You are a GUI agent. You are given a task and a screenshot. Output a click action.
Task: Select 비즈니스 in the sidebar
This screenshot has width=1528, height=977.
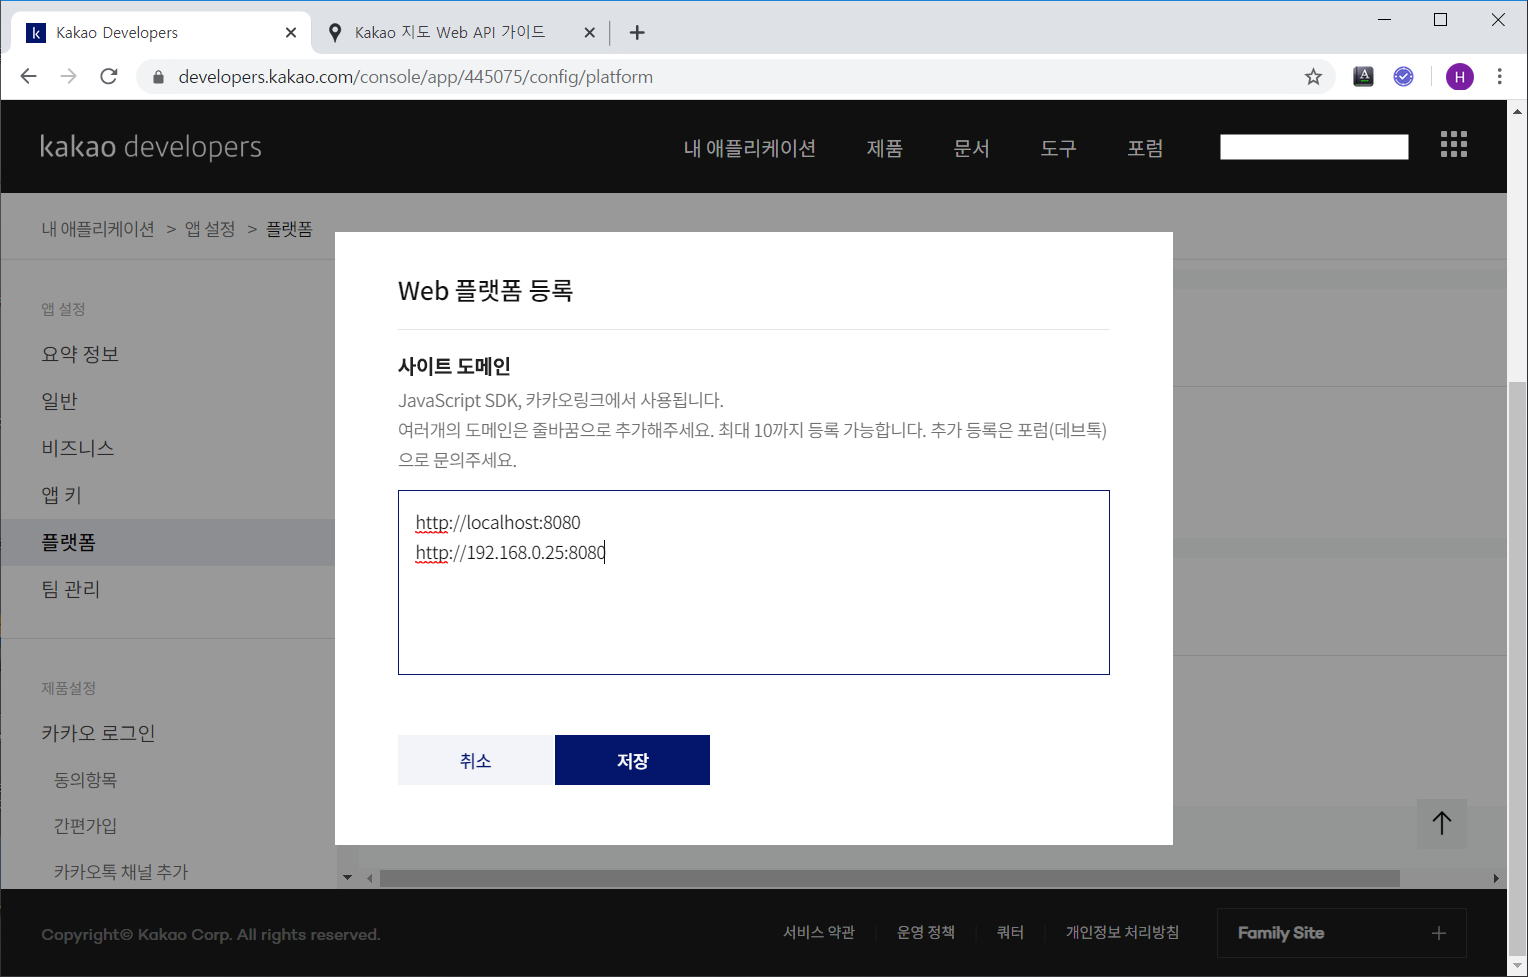click(x=78, y=448)
